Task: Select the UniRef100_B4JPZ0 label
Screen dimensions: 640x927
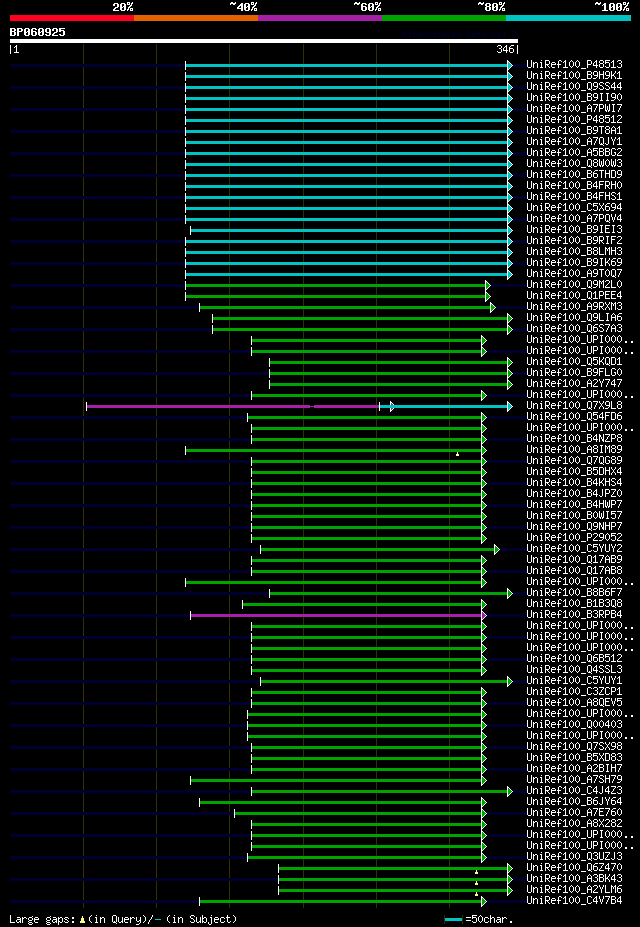Action: coord(574,494)
